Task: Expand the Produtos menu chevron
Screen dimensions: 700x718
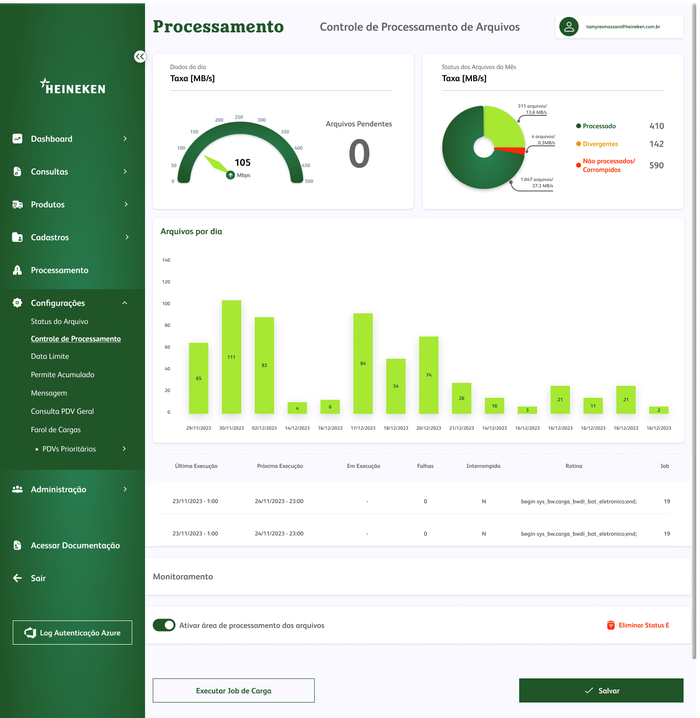Action: [x=126, y=204]
